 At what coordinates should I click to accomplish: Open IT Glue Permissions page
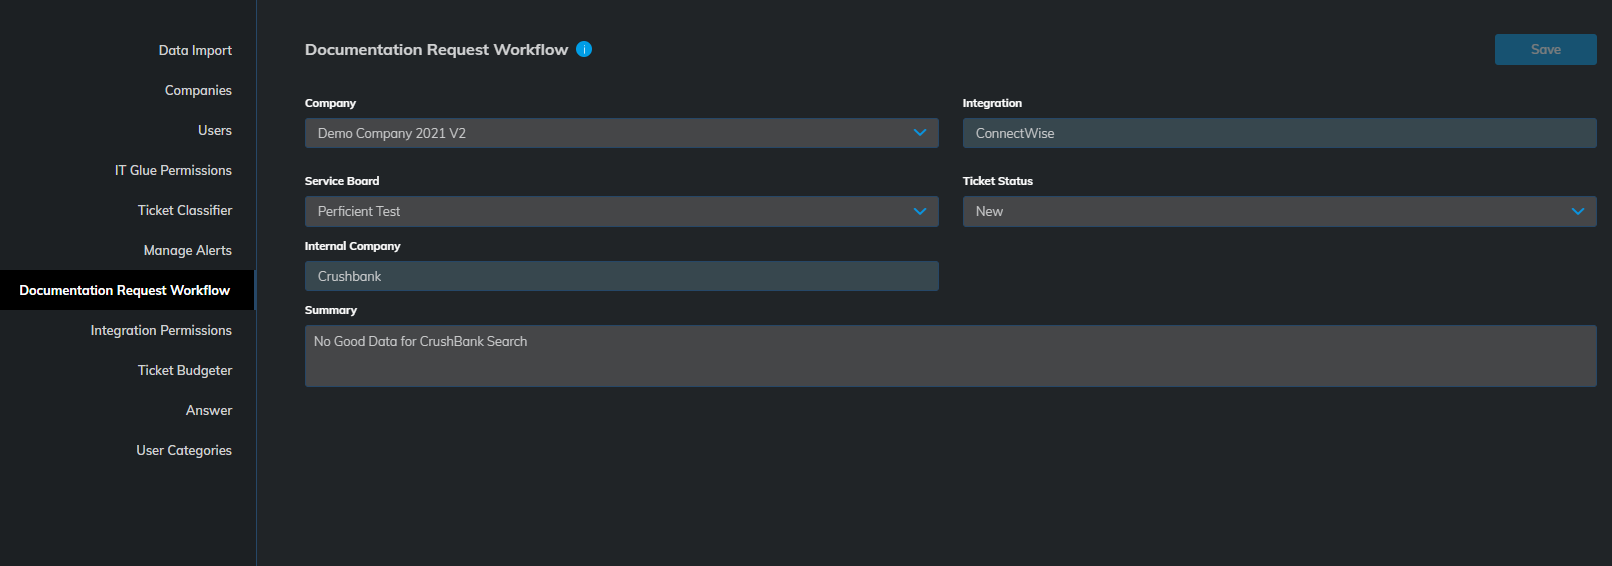click(173, 170)
